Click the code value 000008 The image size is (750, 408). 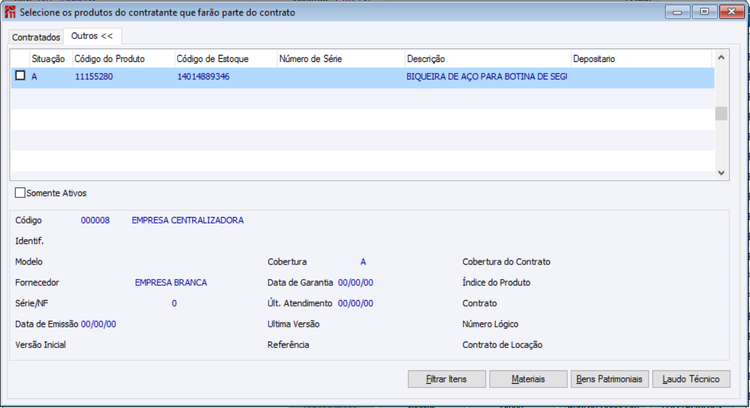click(x=95, y=221)
